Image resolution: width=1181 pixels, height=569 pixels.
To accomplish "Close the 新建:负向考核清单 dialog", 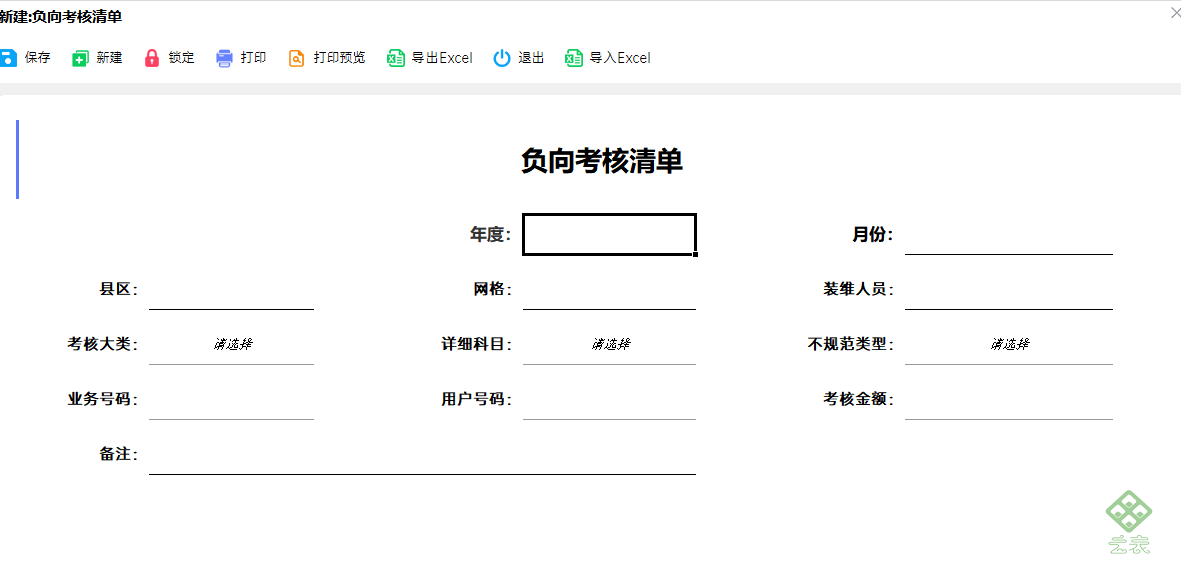I will click(1175, 13).
